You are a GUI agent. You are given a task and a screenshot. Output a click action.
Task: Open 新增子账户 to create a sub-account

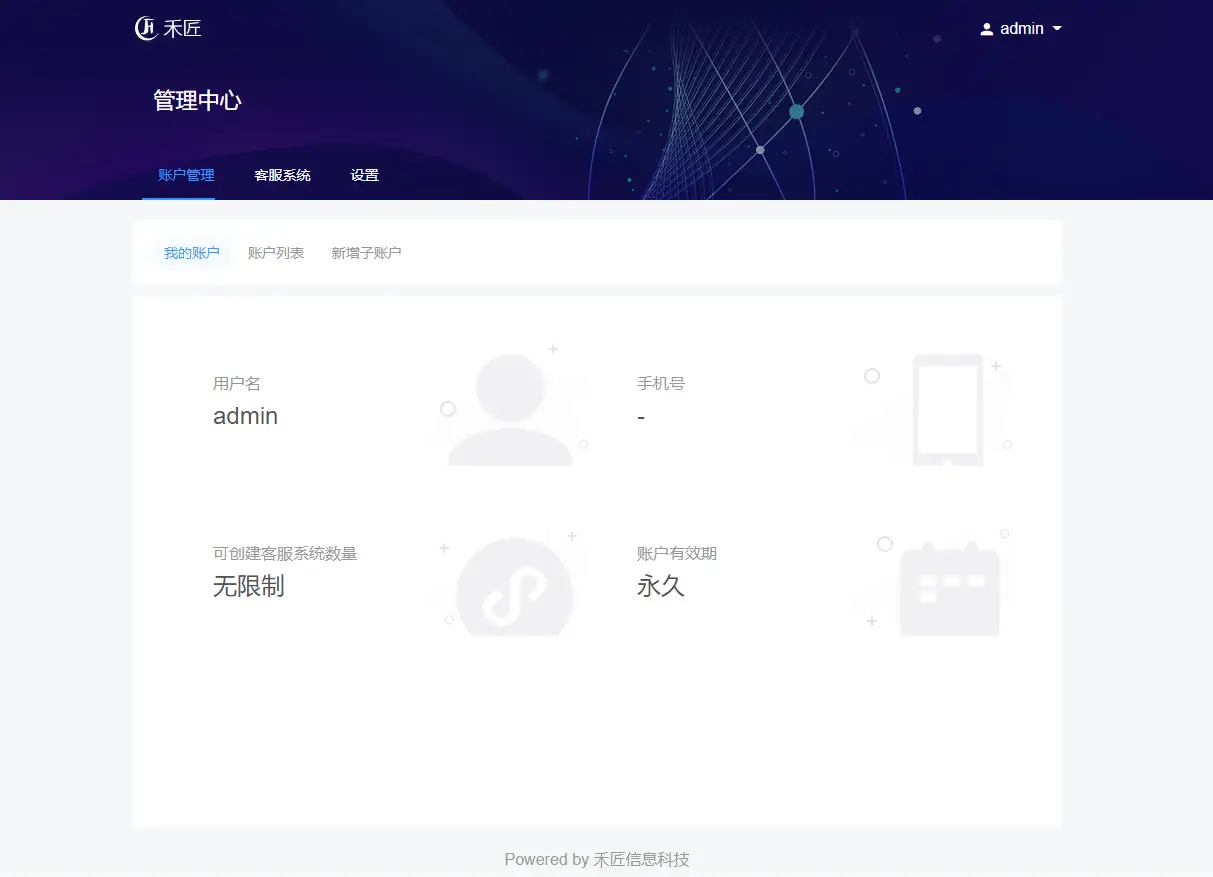point(365,252)
